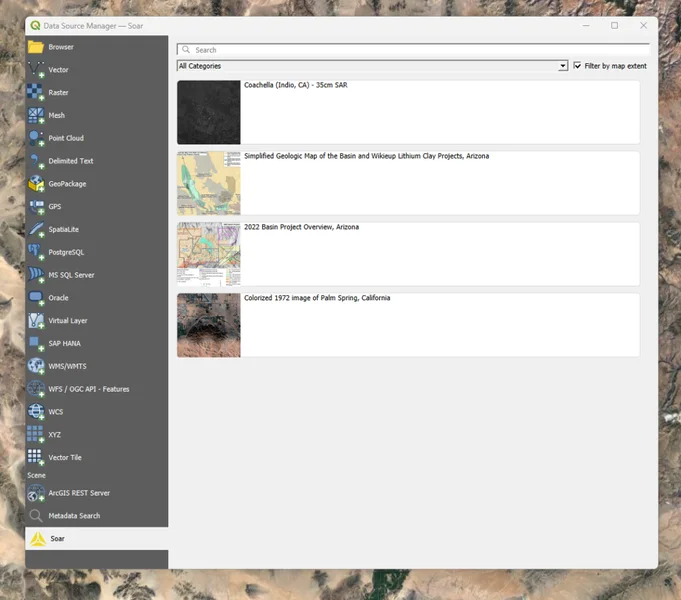The width and height of the screenshot is (681, 600).
Task: Click the Browser folder icon in sidebar
Action: 36,47
